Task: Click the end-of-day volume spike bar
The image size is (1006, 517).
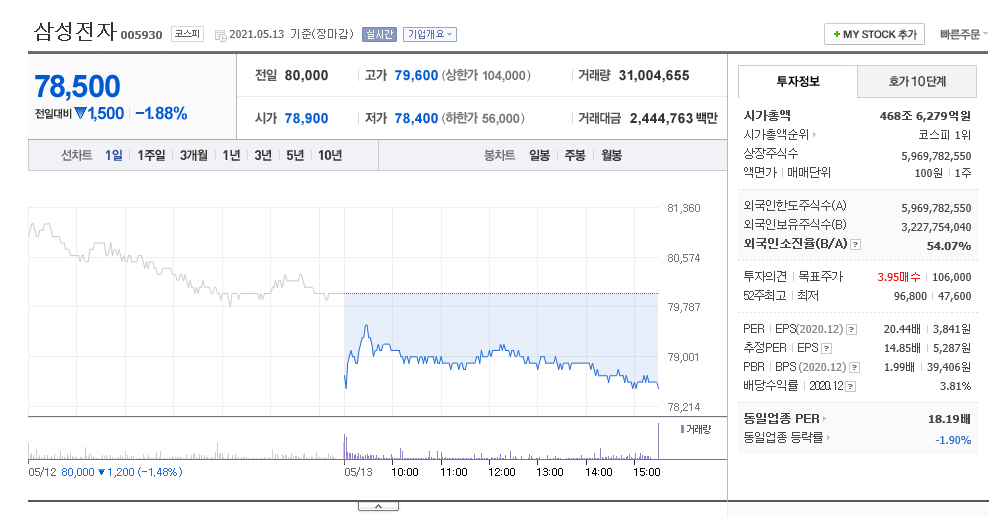Action: tap(658, 441)
